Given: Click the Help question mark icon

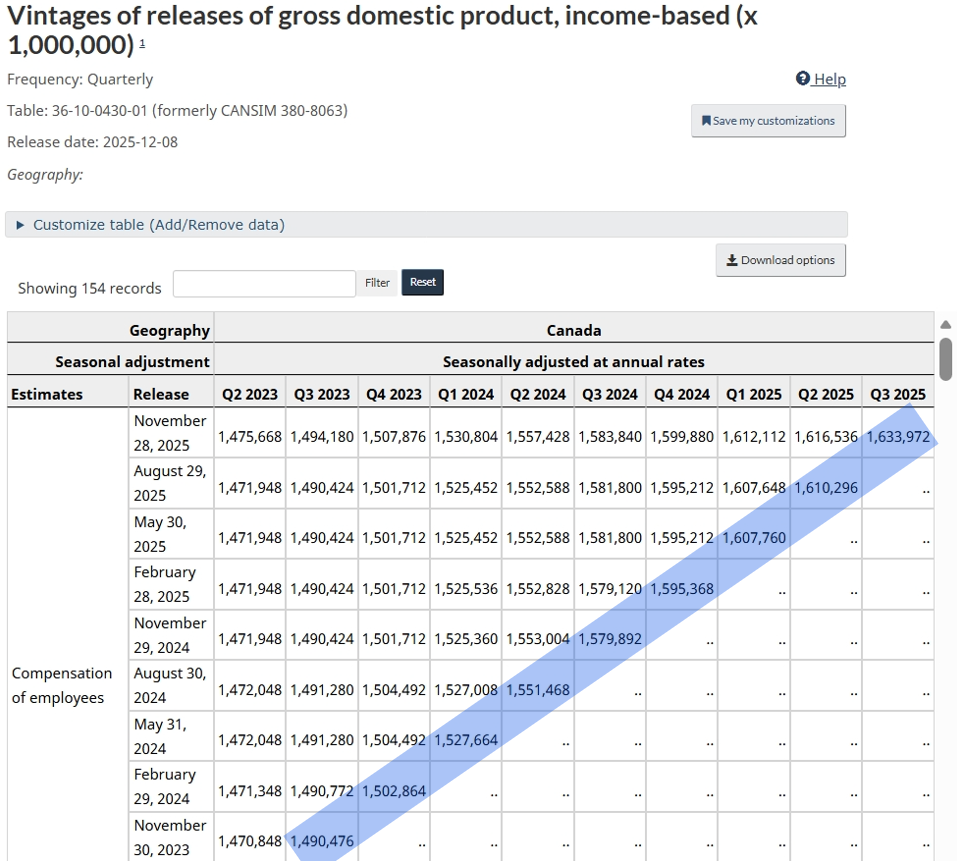Looking at the screenshot, I should pyautogui.click(x=802, y=78).
